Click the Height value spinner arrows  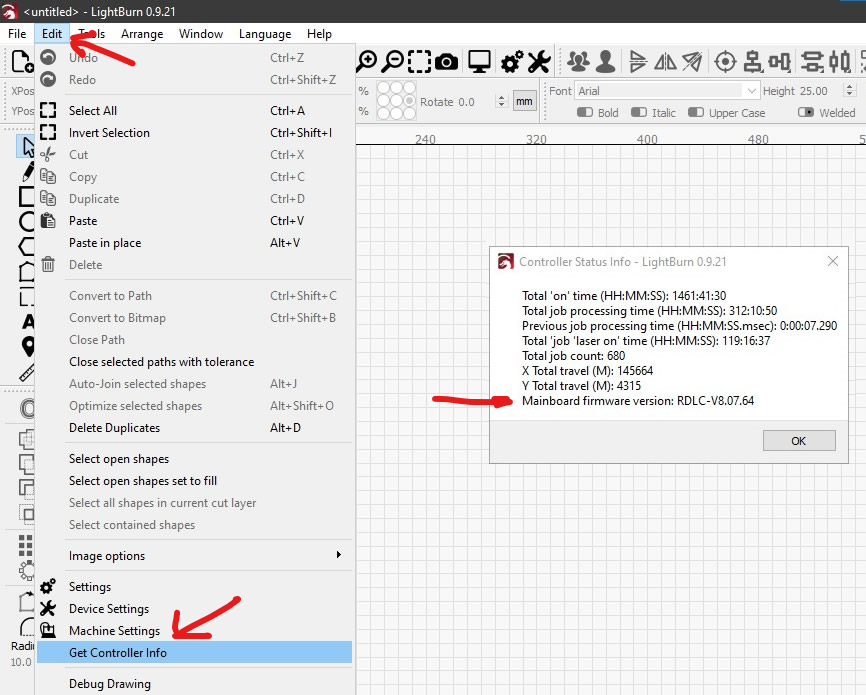click(850, 91)
